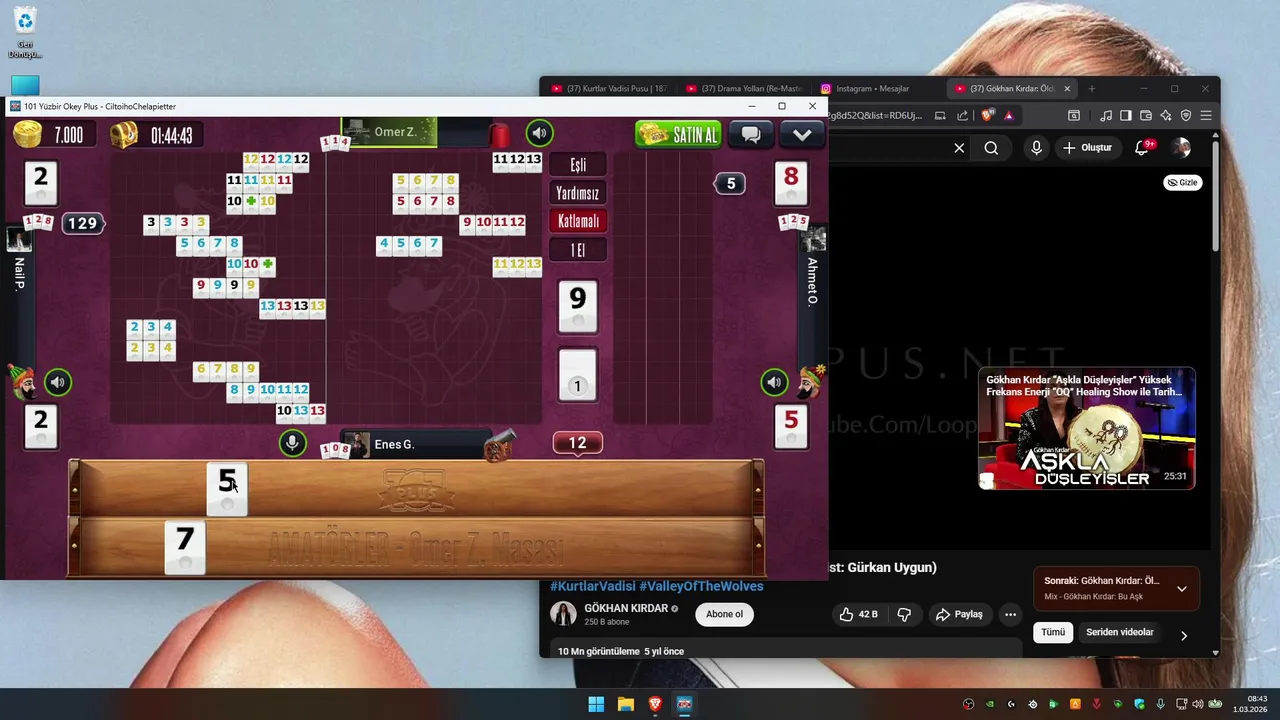The height and width of the screenshot is (720, 1280).
Task: Show more filter chips with arrow
Action: [x=1184, y=635]
